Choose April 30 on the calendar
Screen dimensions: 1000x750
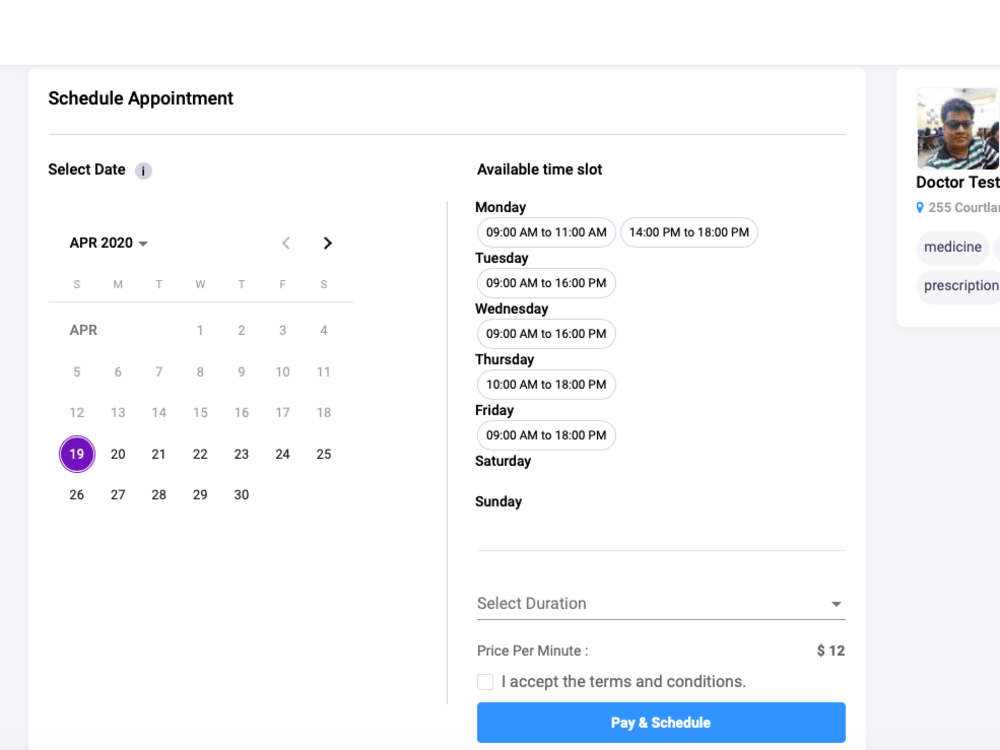[x=241, y=495]
